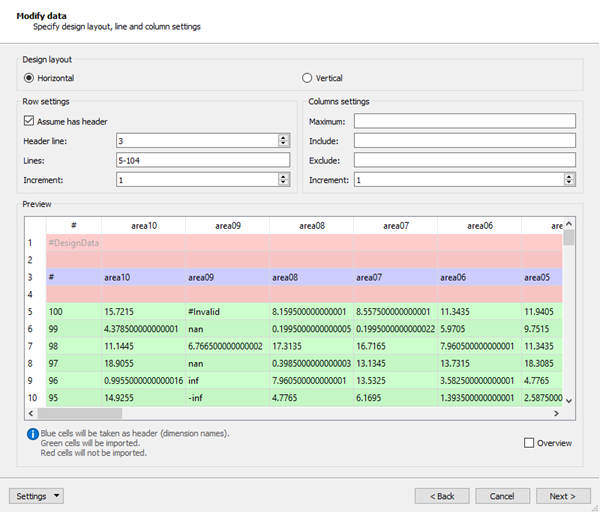Screen dimensions: 600x512
Task: Select the cell with value 11.9405
Action: [x=542, y=311]
